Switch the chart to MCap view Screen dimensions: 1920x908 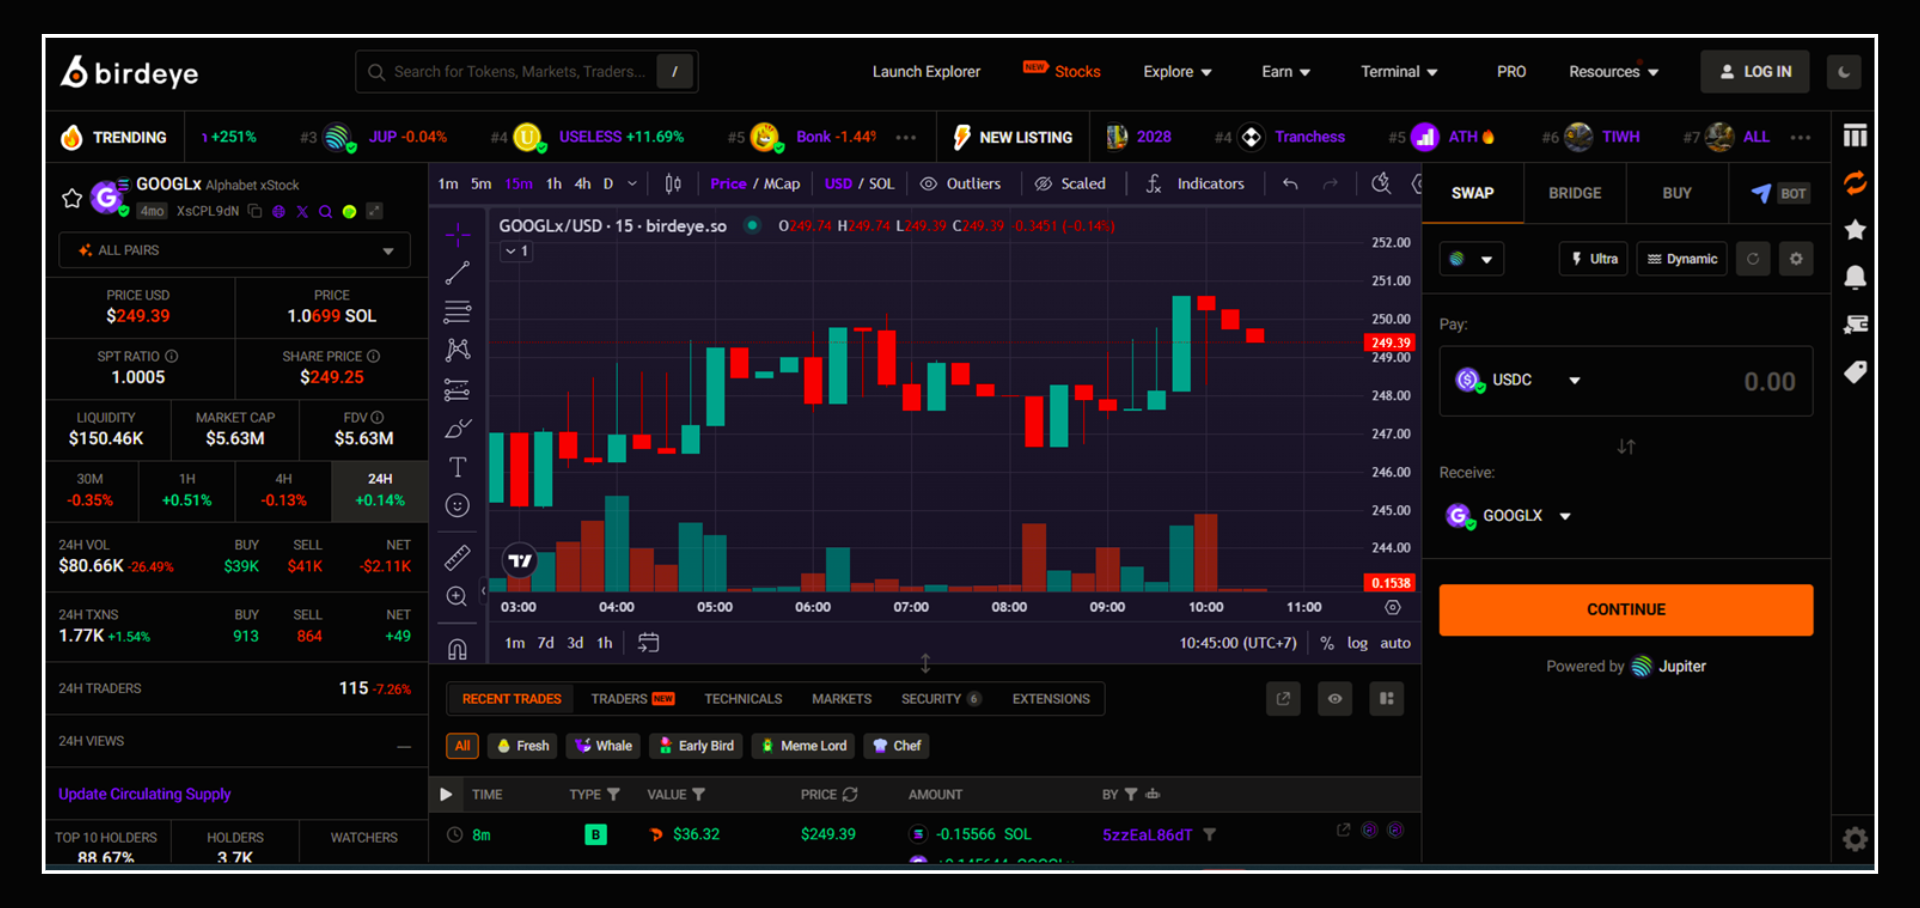(782, 184)
